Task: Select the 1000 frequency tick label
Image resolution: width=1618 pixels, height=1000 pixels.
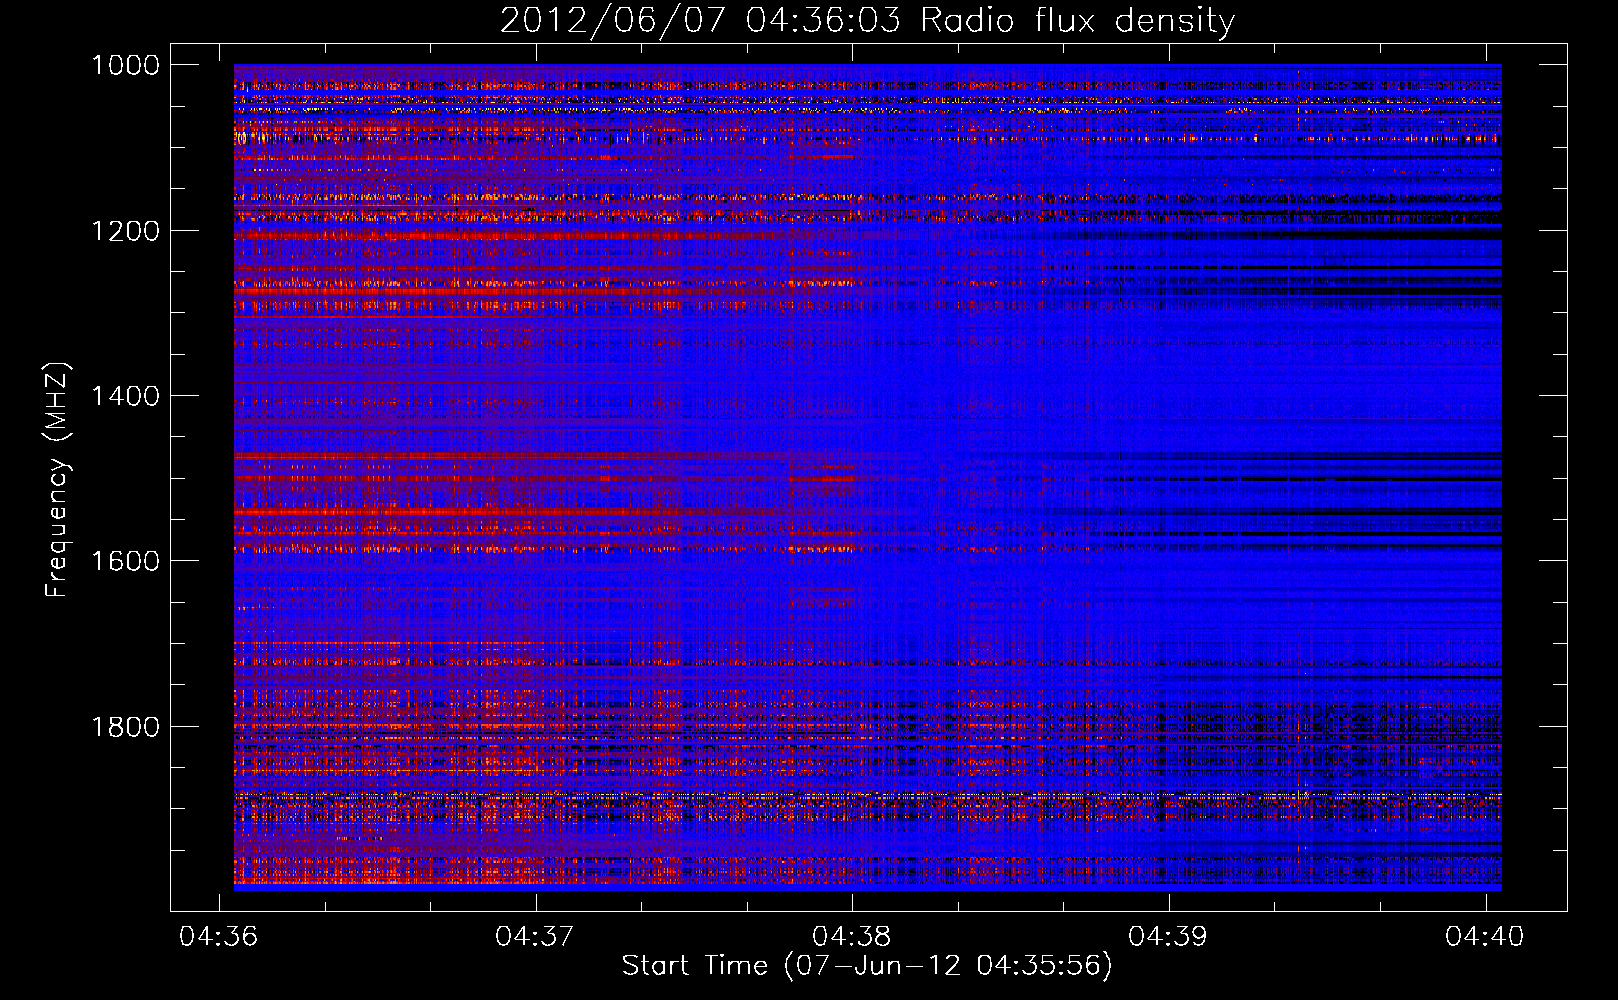Action: (125, 65)
